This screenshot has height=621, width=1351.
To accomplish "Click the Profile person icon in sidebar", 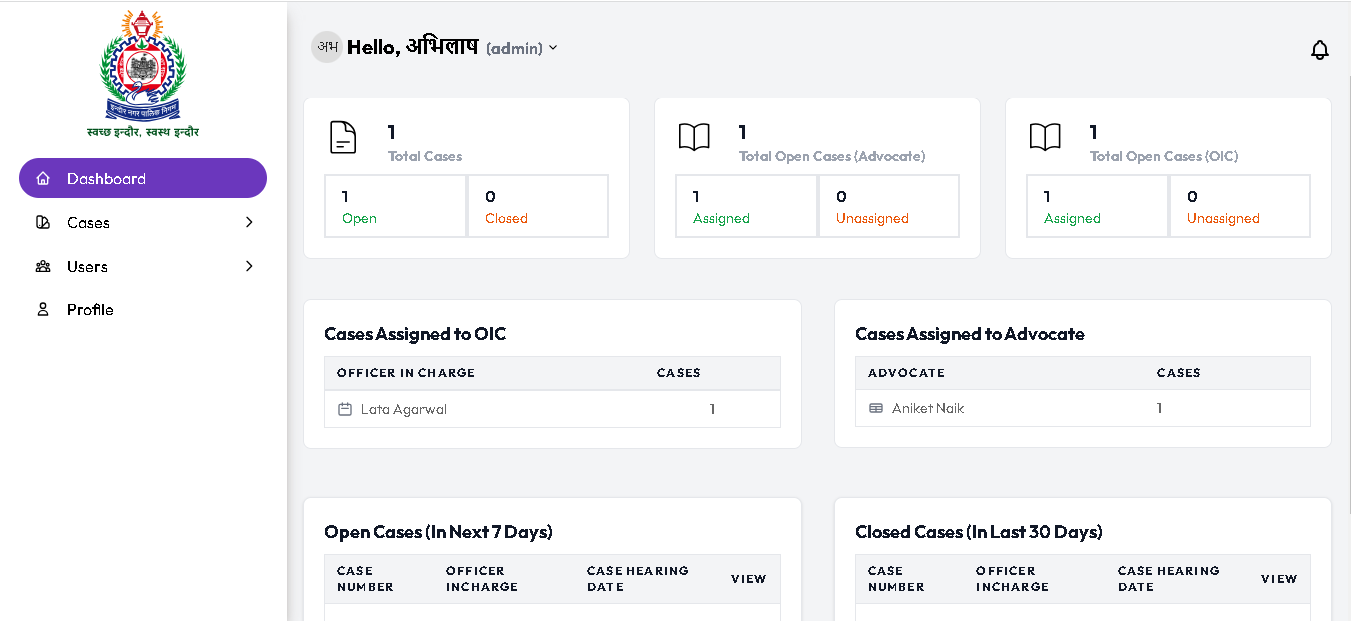I will 43,310.
